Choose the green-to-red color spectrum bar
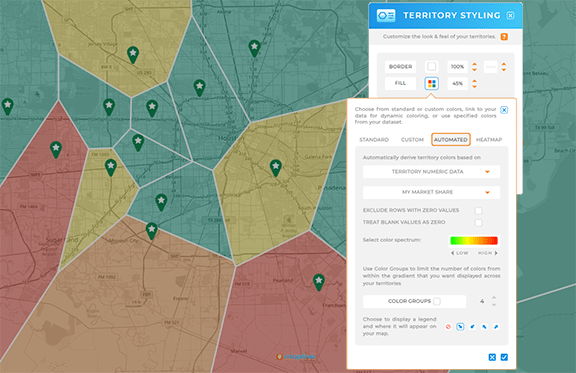The height and width of the screenshot is (373, 576). pyautogui.click(x=474, y=241)
